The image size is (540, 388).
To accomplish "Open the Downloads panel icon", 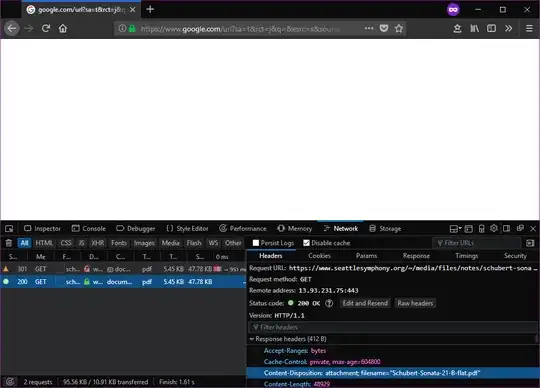I will pyautogui.click(x=457, y=28).
